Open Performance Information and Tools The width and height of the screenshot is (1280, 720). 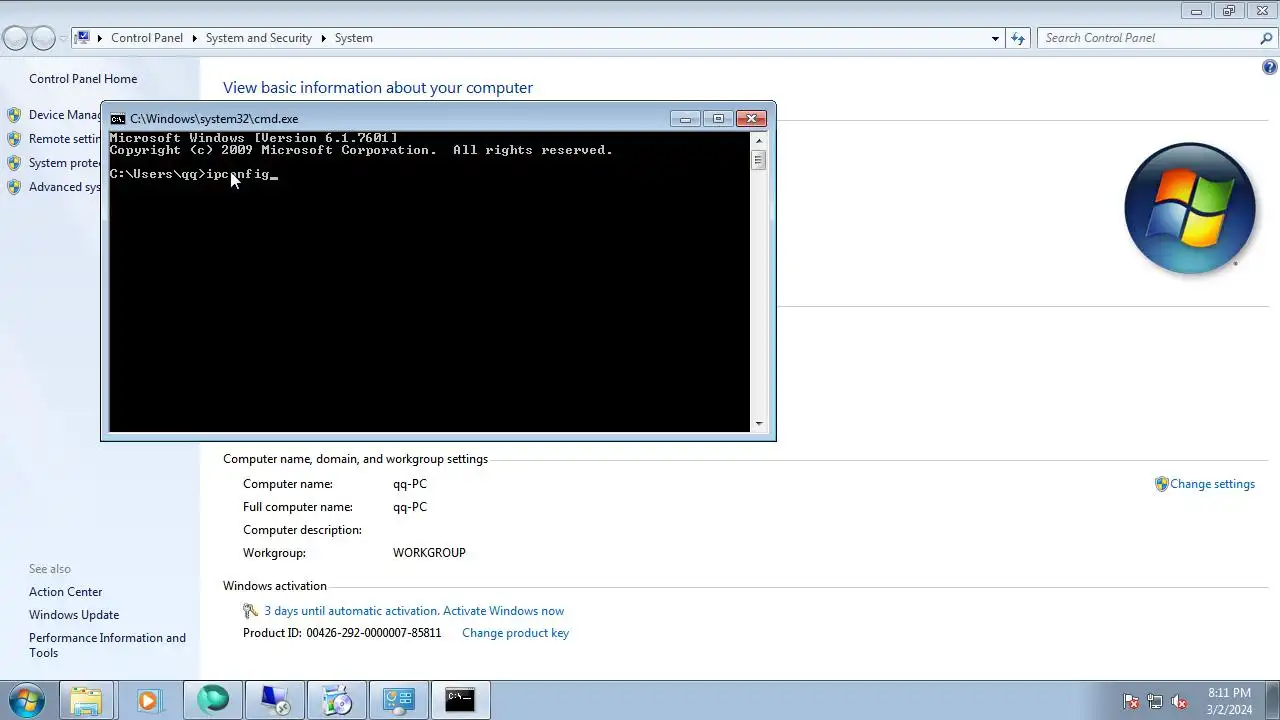point(107,645)
